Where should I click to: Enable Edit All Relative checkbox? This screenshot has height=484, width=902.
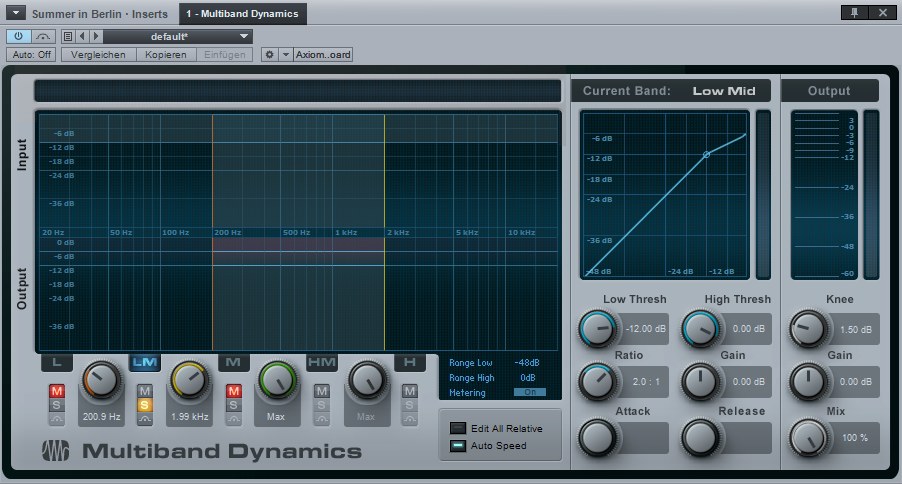coord(458,428)
